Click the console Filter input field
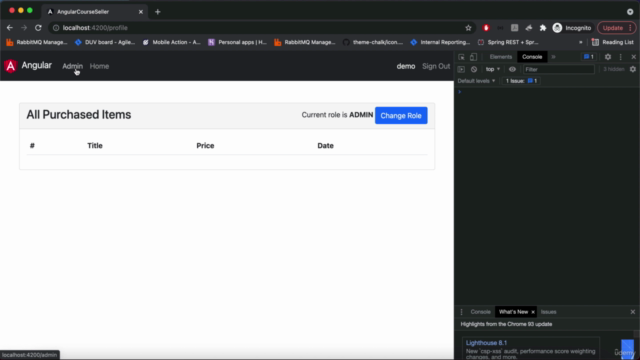The width and height of the screenshot is (640, 360). coord(558,69)
